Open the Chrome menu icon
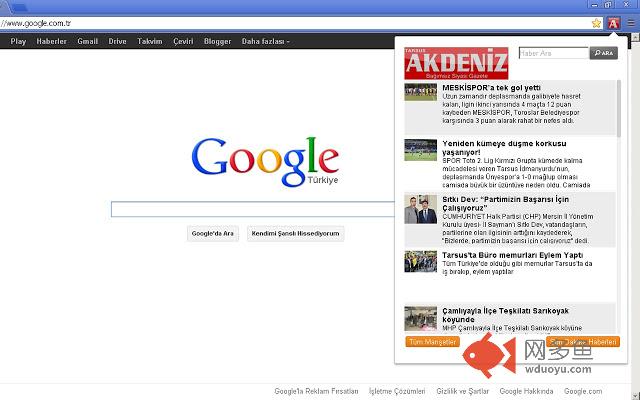This screenshot has height=400, width=640. 631,23
